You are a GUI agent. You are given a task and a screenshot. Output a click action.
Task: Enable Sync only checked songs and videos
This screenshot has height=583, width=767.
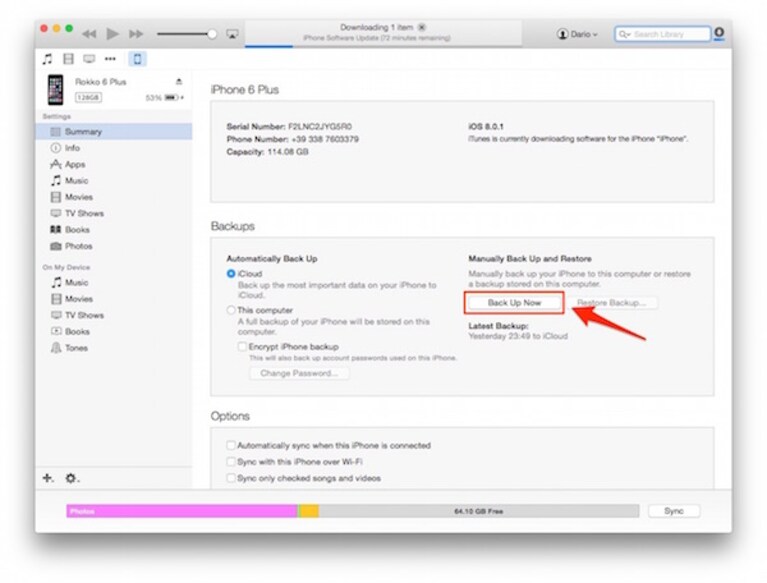pyautogui.click(x=231, y=478)
